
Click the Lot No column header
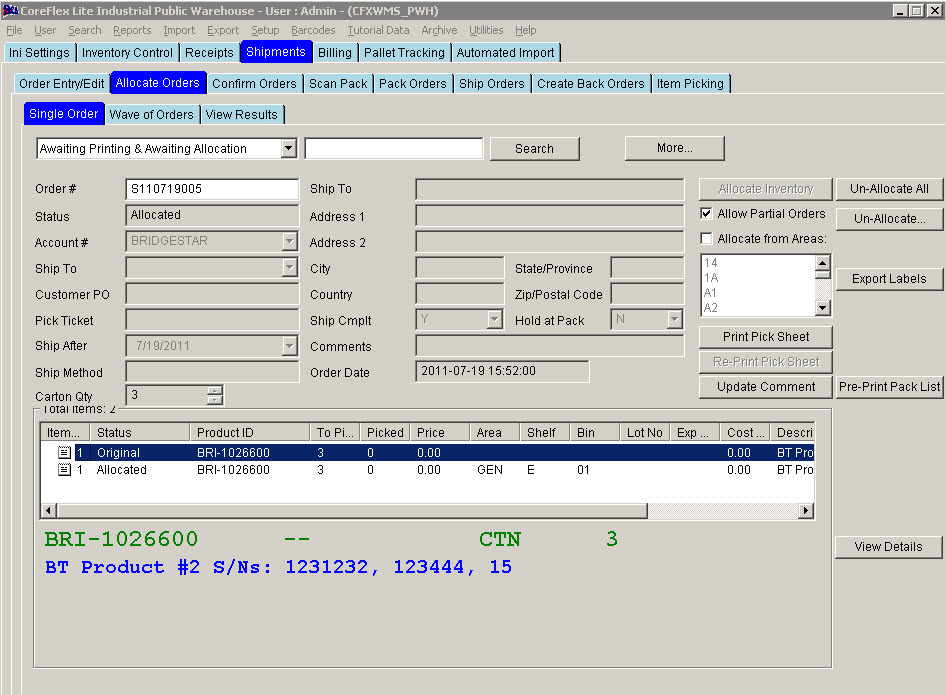(644, 433)
